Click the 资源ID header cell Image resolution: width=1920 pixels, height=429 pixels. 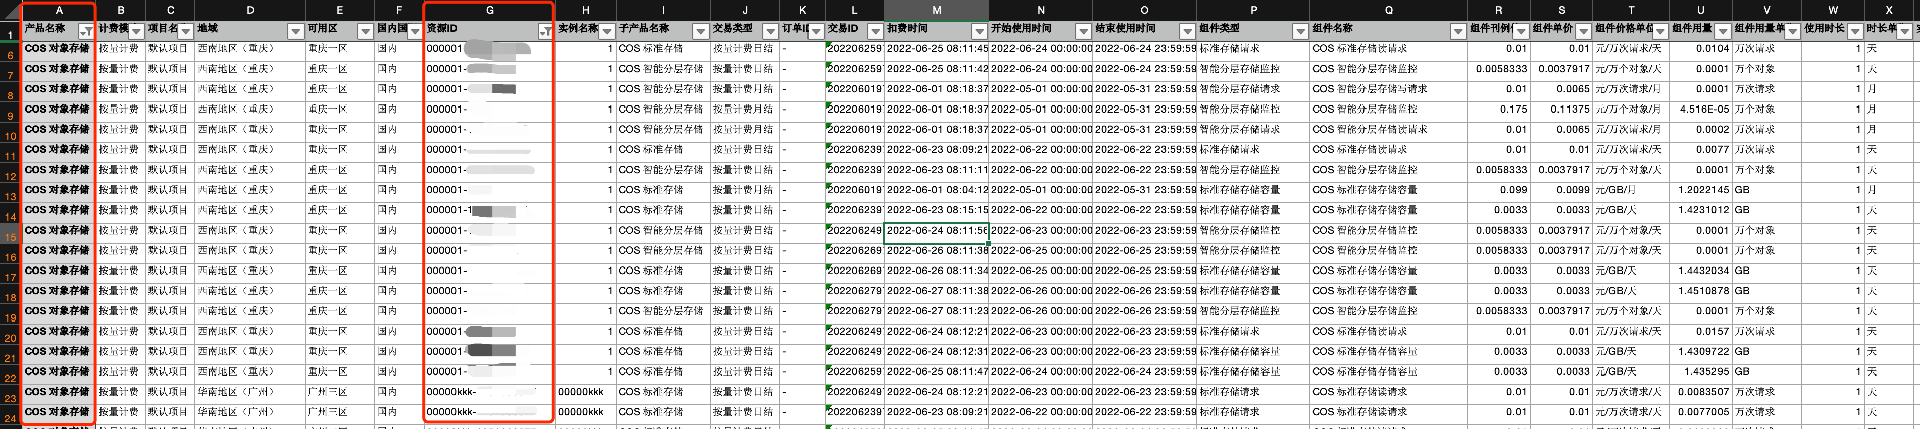[x=489, y=30]
